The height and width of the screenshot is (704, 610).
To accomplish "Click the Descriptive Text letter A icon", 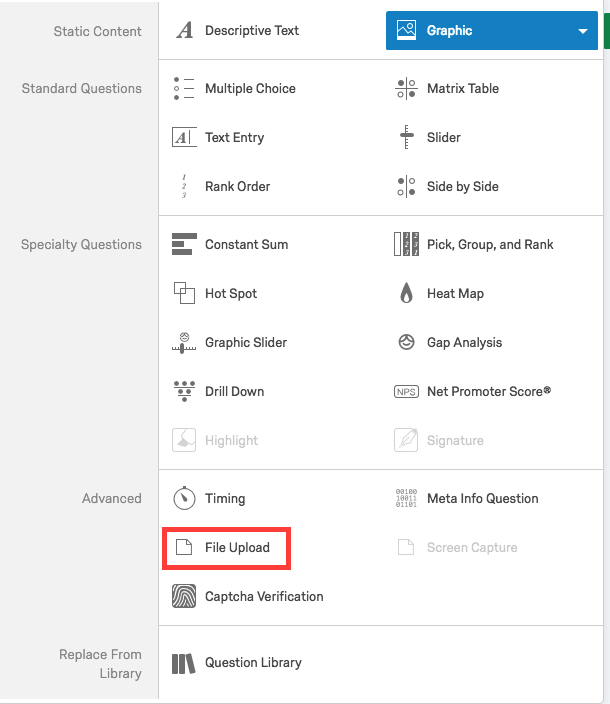I will point(184,31).
